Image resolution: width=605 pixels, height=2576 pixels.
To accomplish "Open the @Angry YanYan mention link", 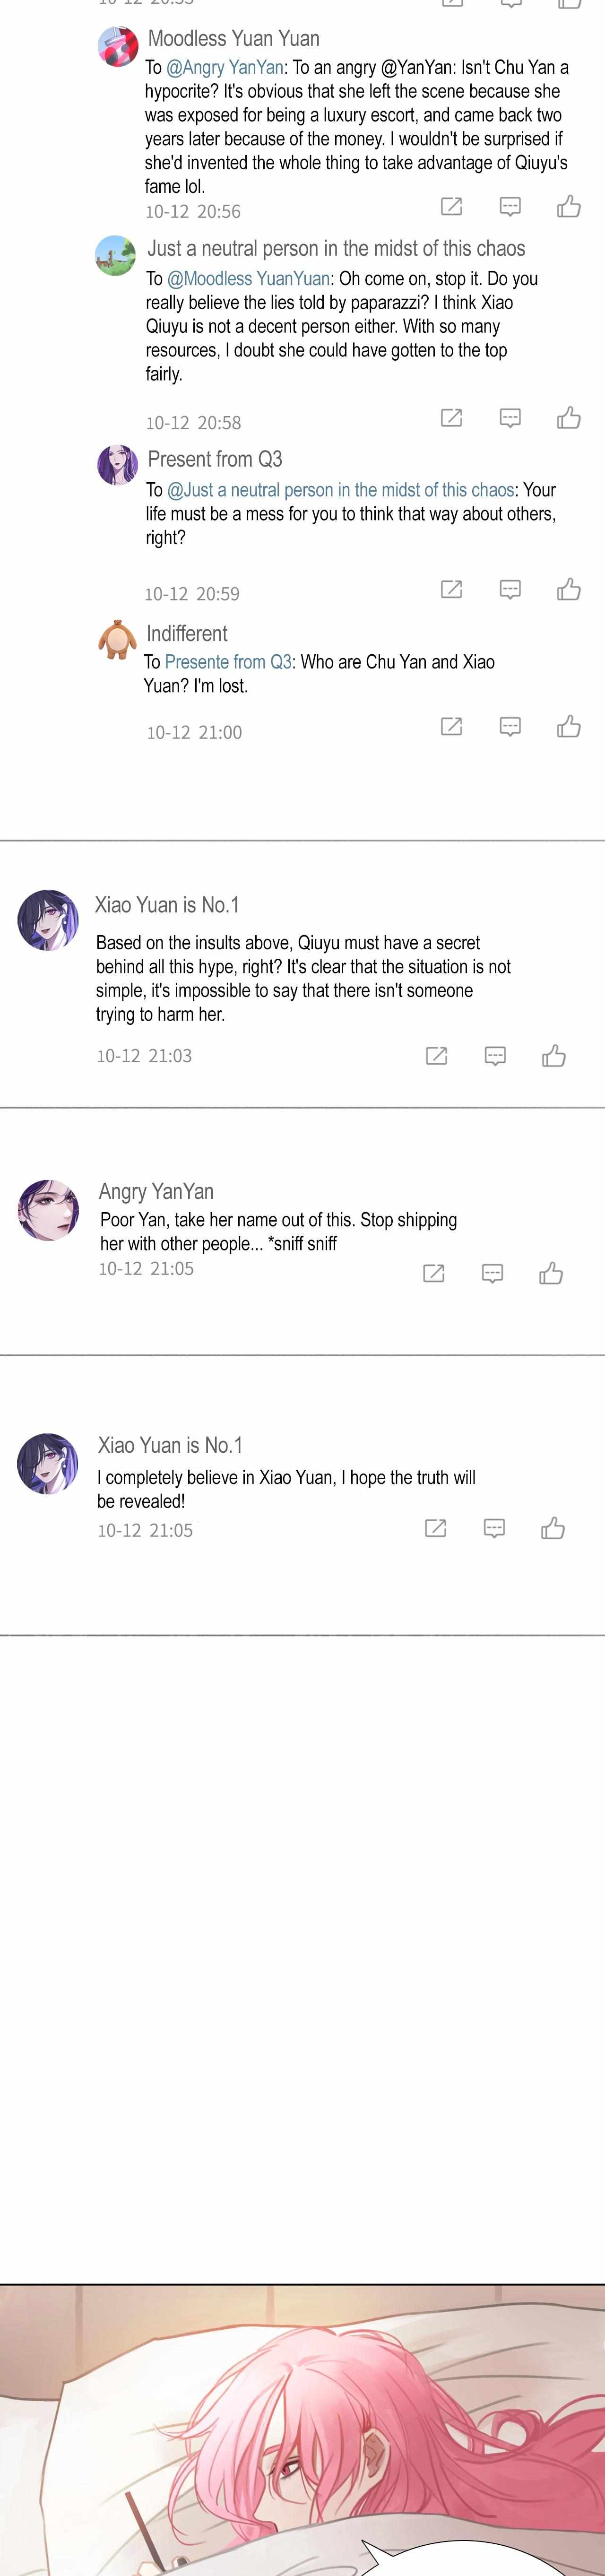I will point(225,67).
